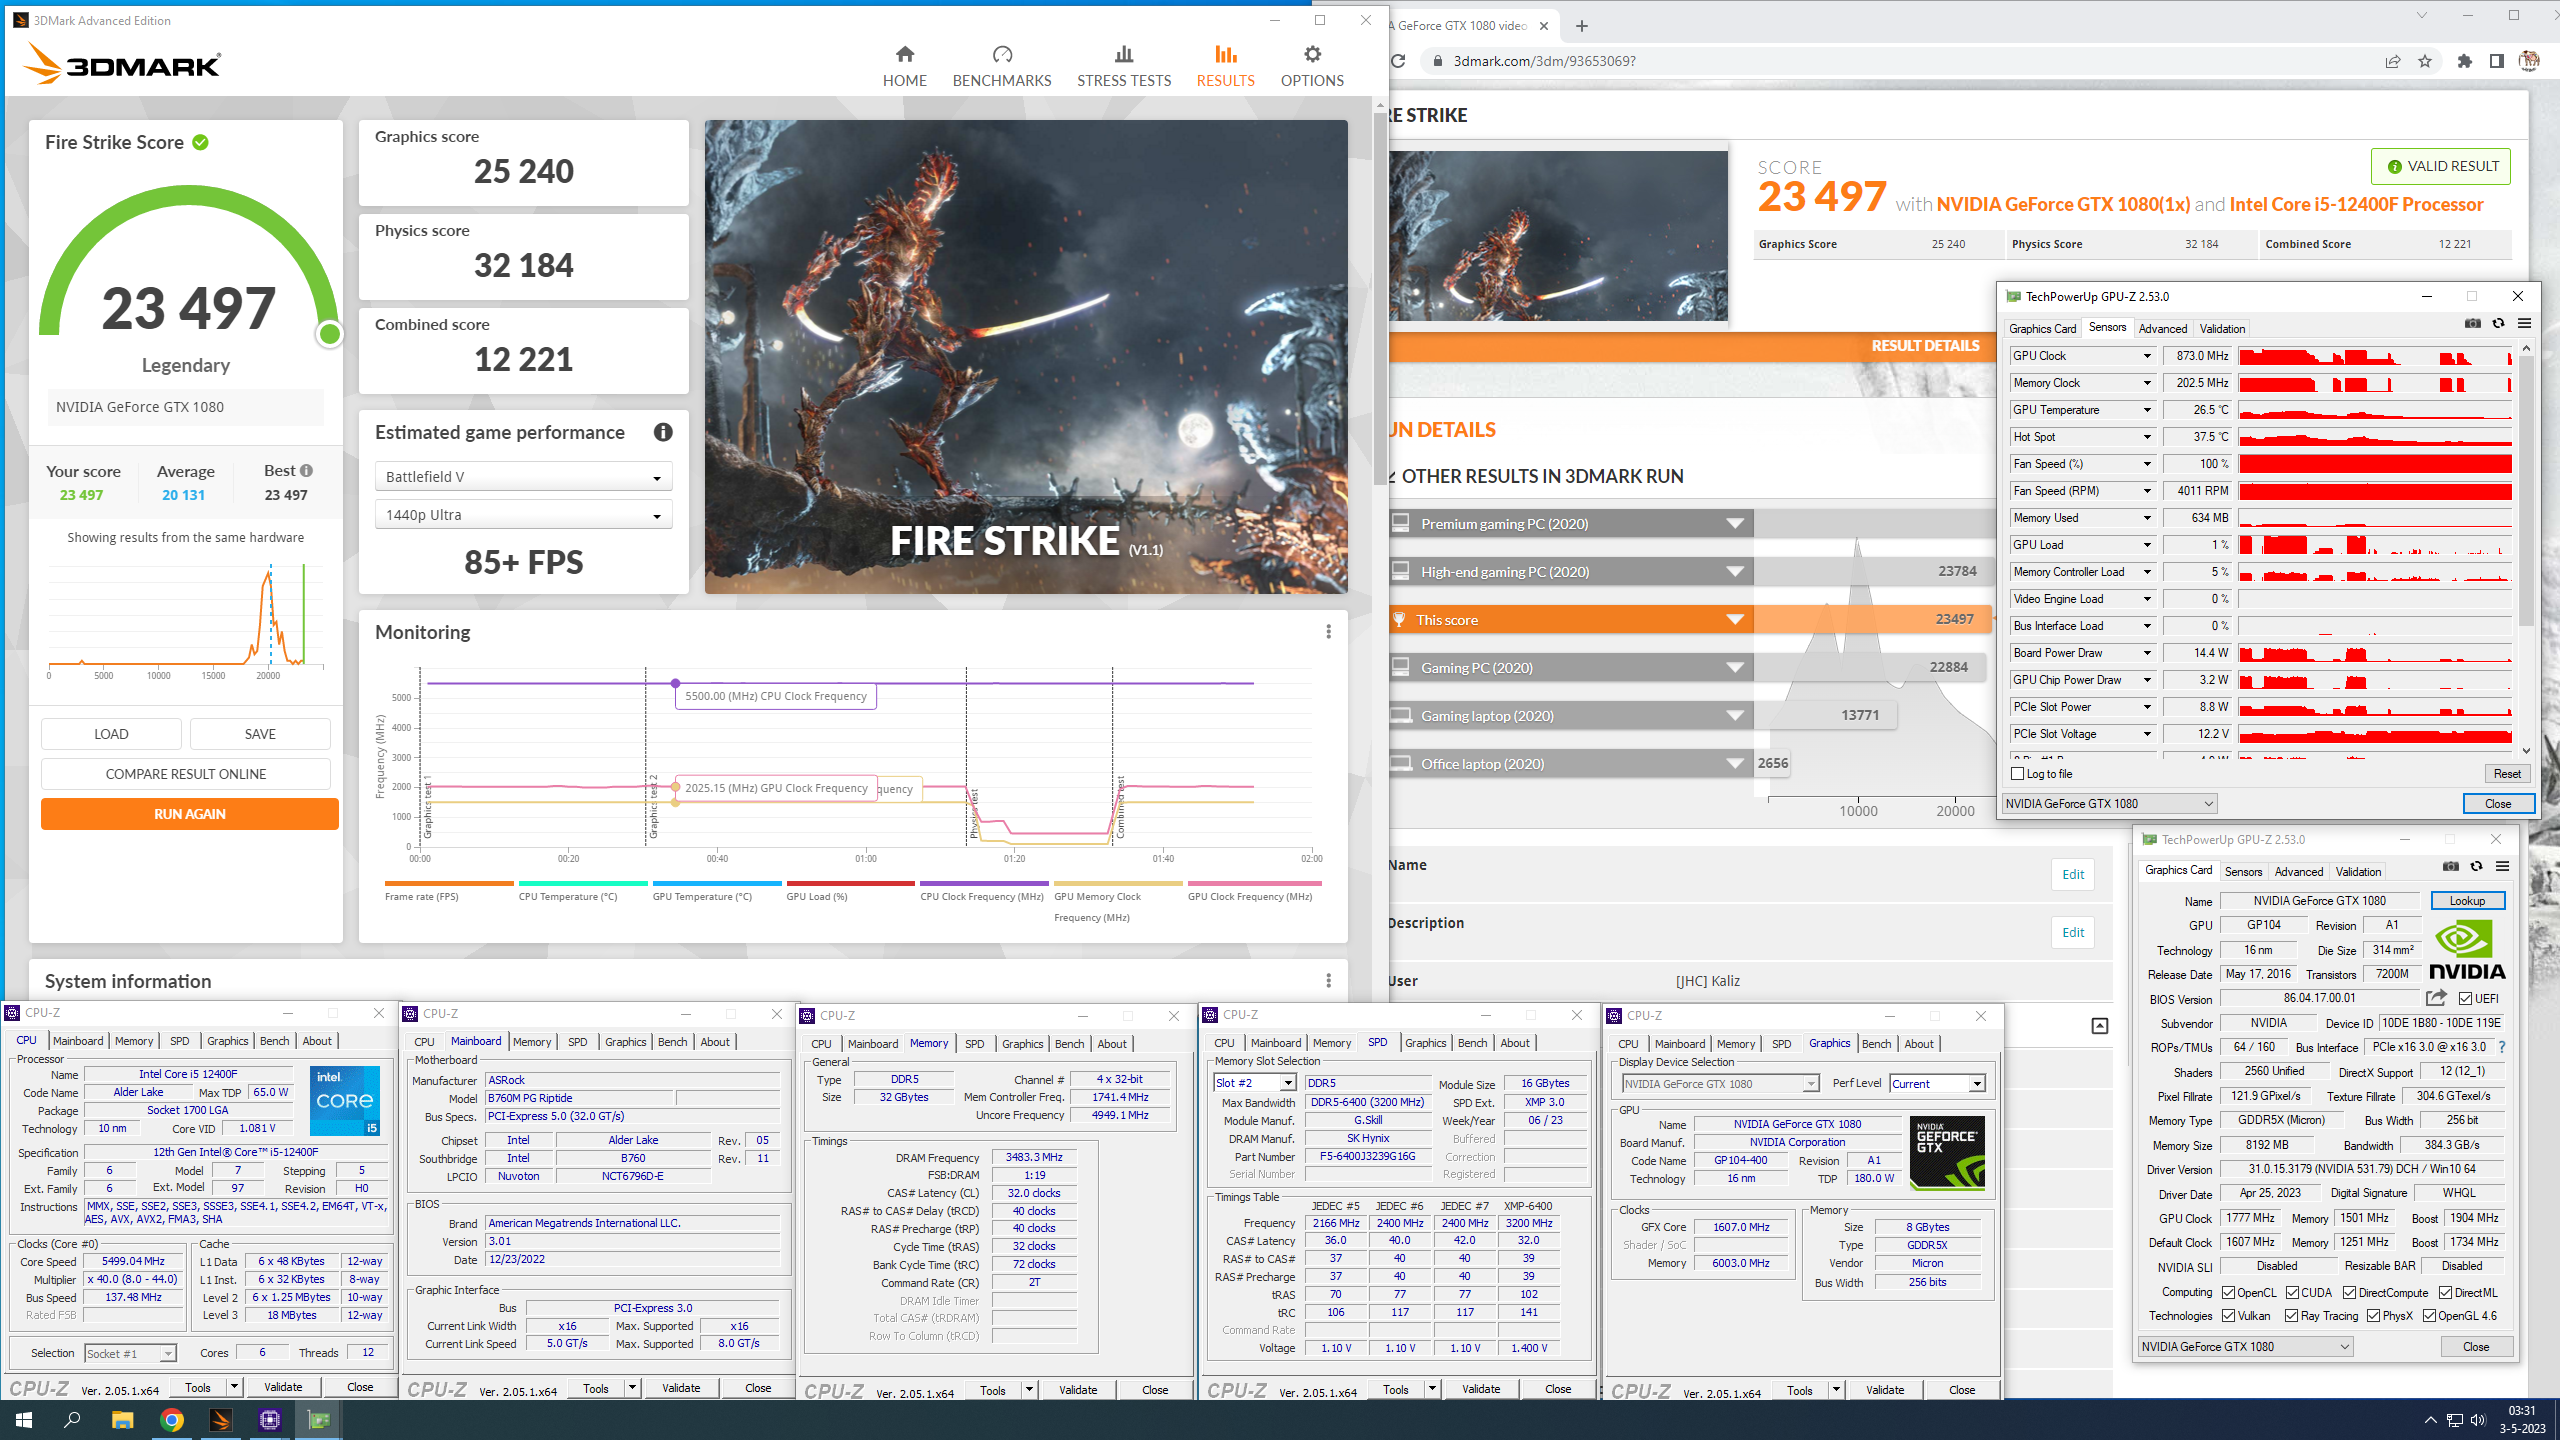The width and height of the screenshot is (2560, 1440).
Task: Open 1440p Ultra resolution dropdown
Action: pyautogui.click(x=523, y=515)
